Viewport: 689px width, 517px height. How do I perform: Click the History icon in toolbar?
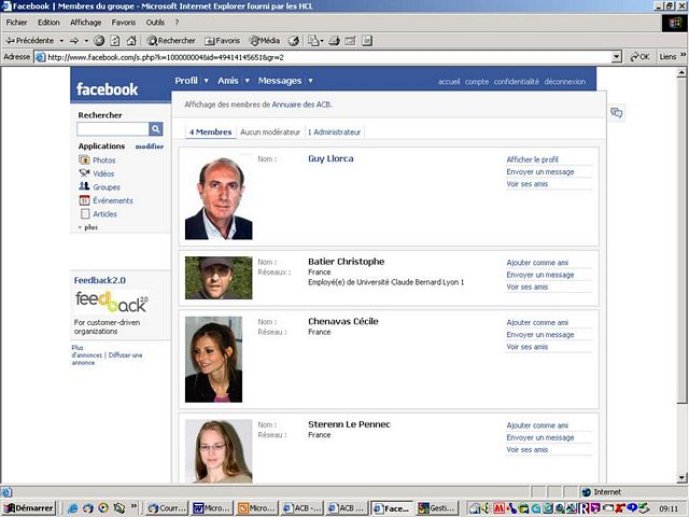point(294,41)
